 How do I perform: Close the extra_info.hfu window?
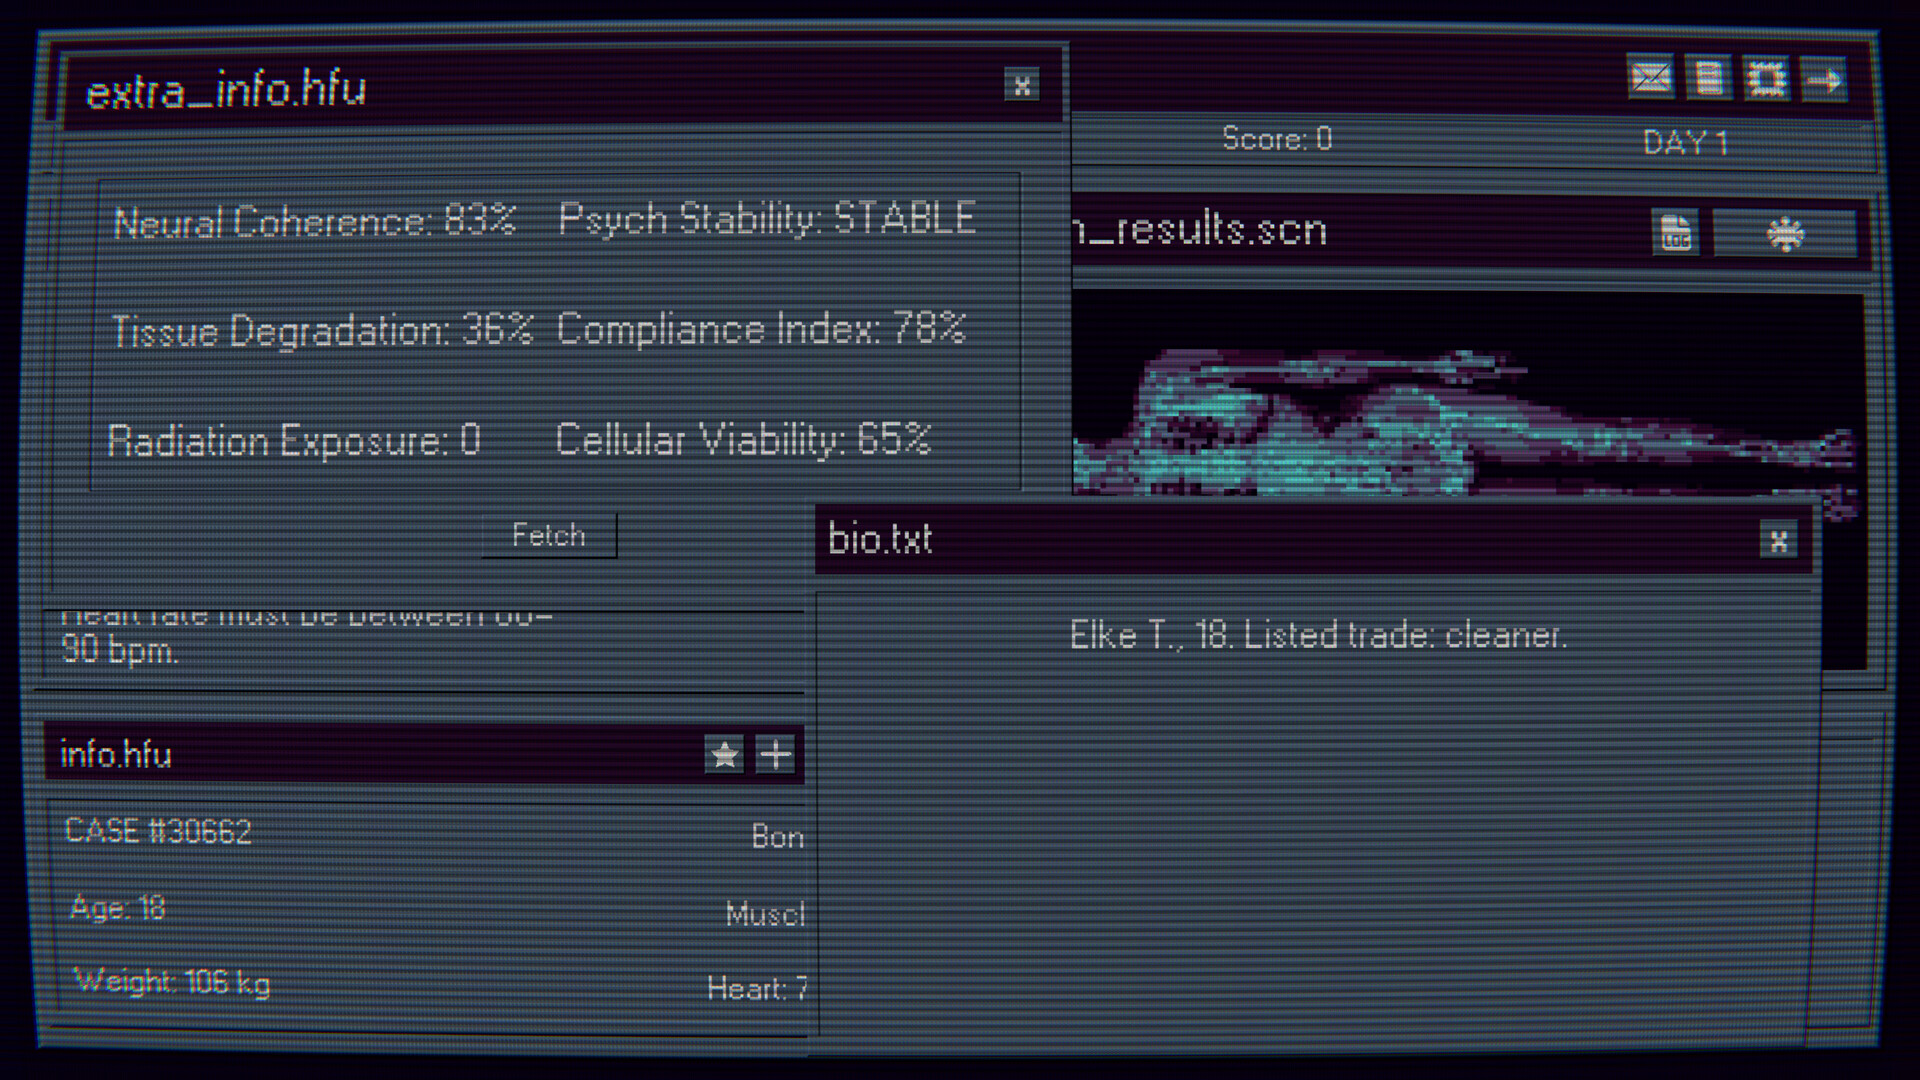point(1022,85)
